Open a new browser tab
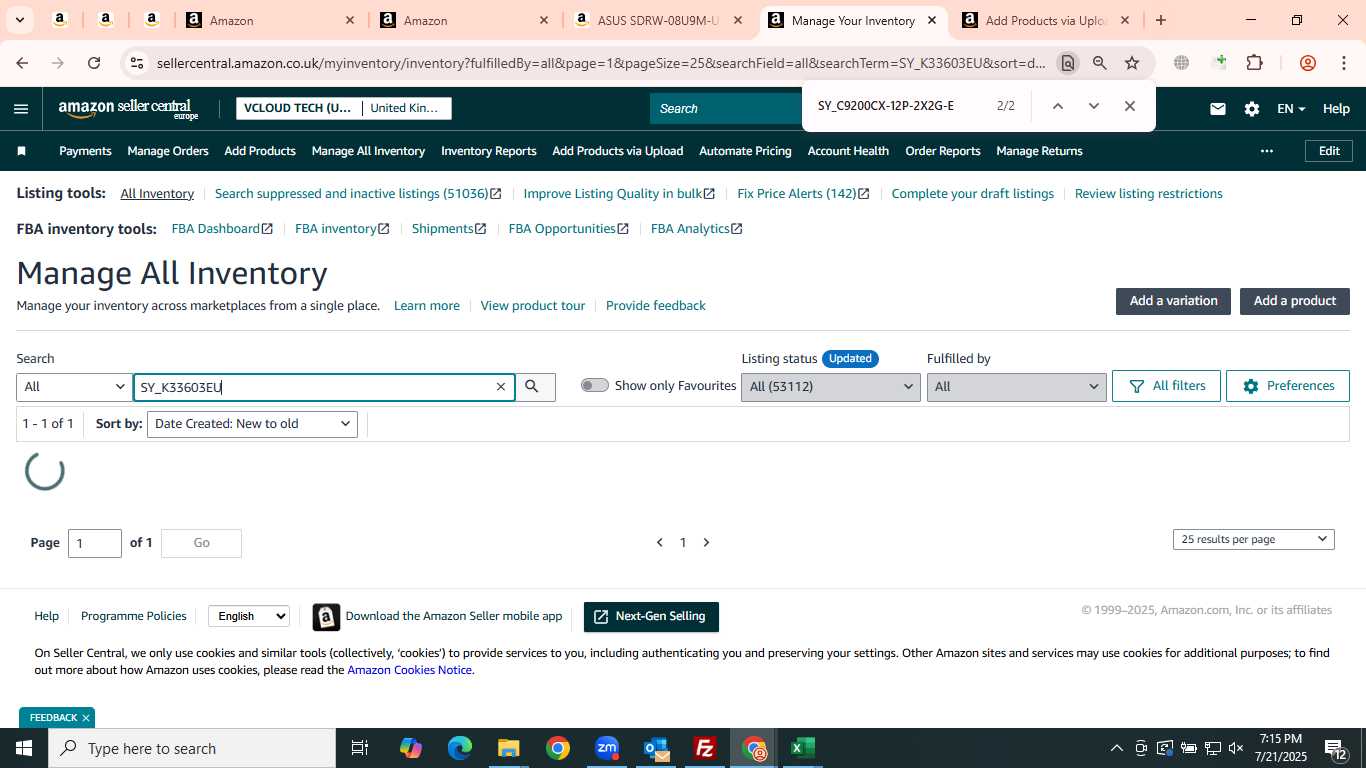The image size is (1366, 768). (1160, 20)
